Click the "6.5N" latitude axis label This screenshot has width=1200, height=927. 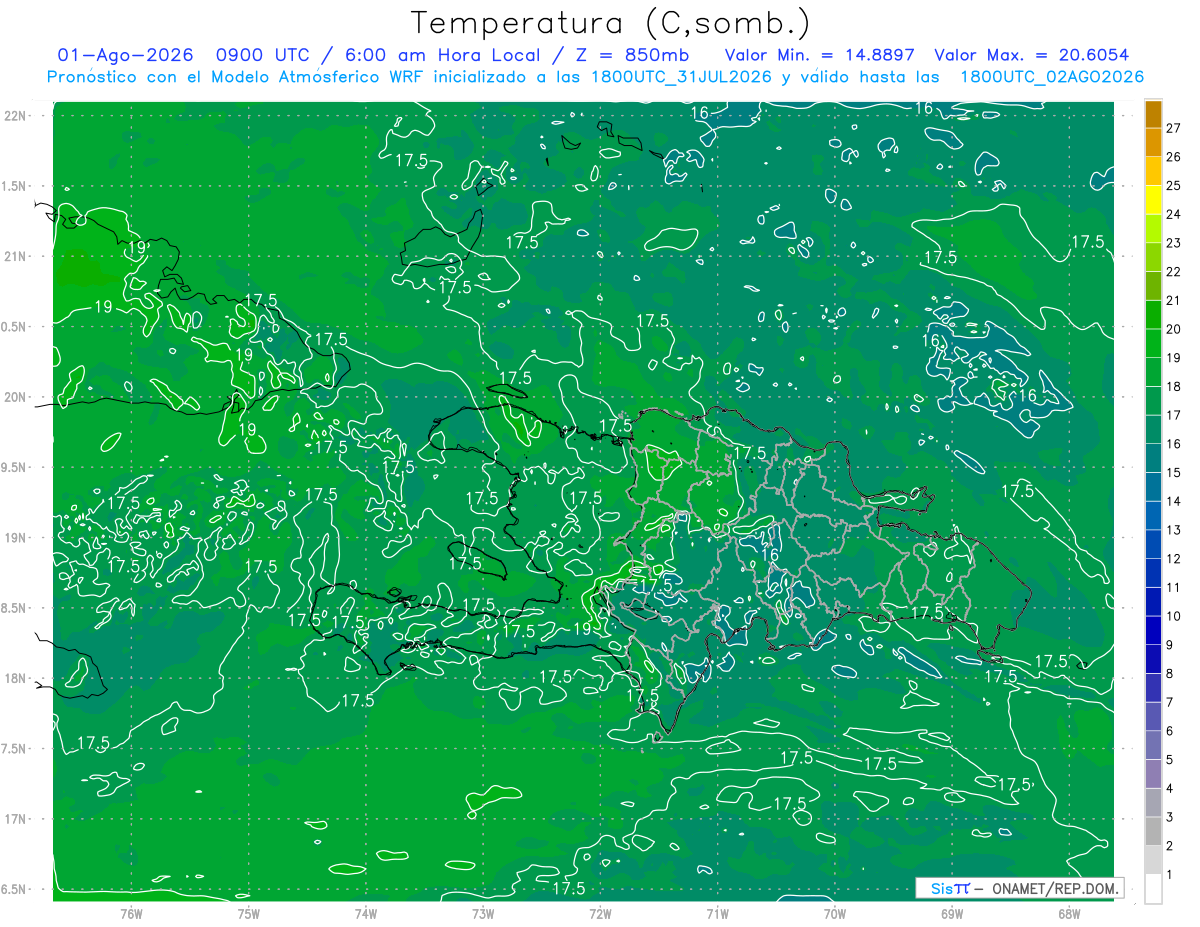coord(15,890)
